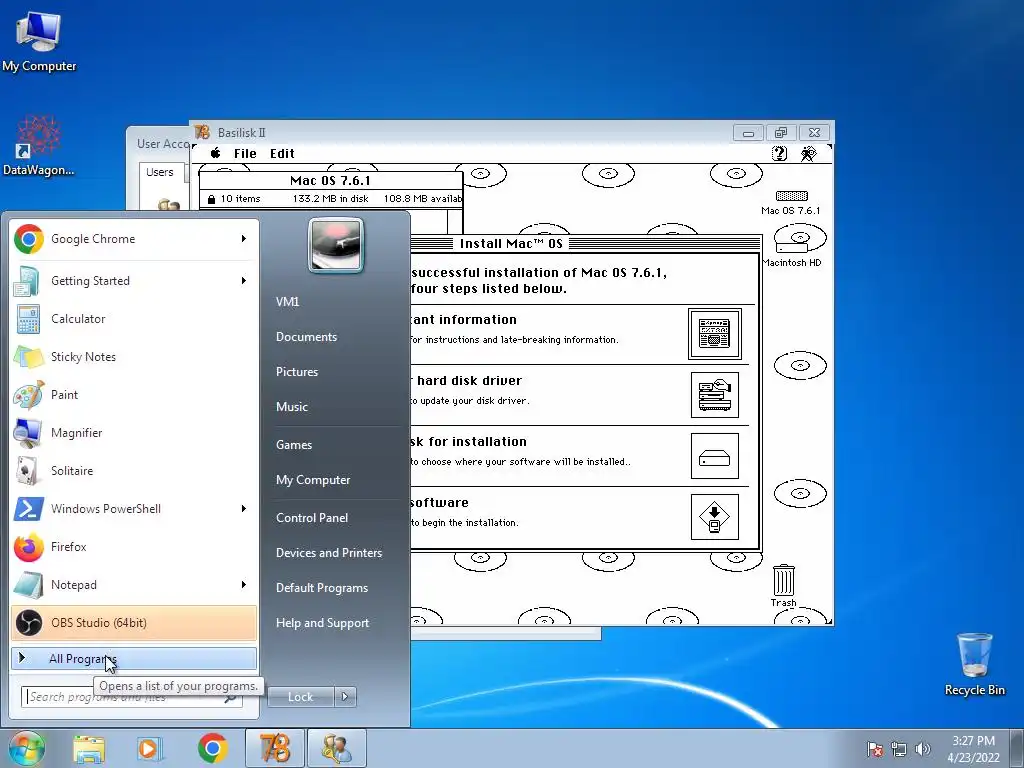The width and height of the screenshot is (1024, 768).
Task: Open Music from the Start menu
Action: click(x=291, y=406)
